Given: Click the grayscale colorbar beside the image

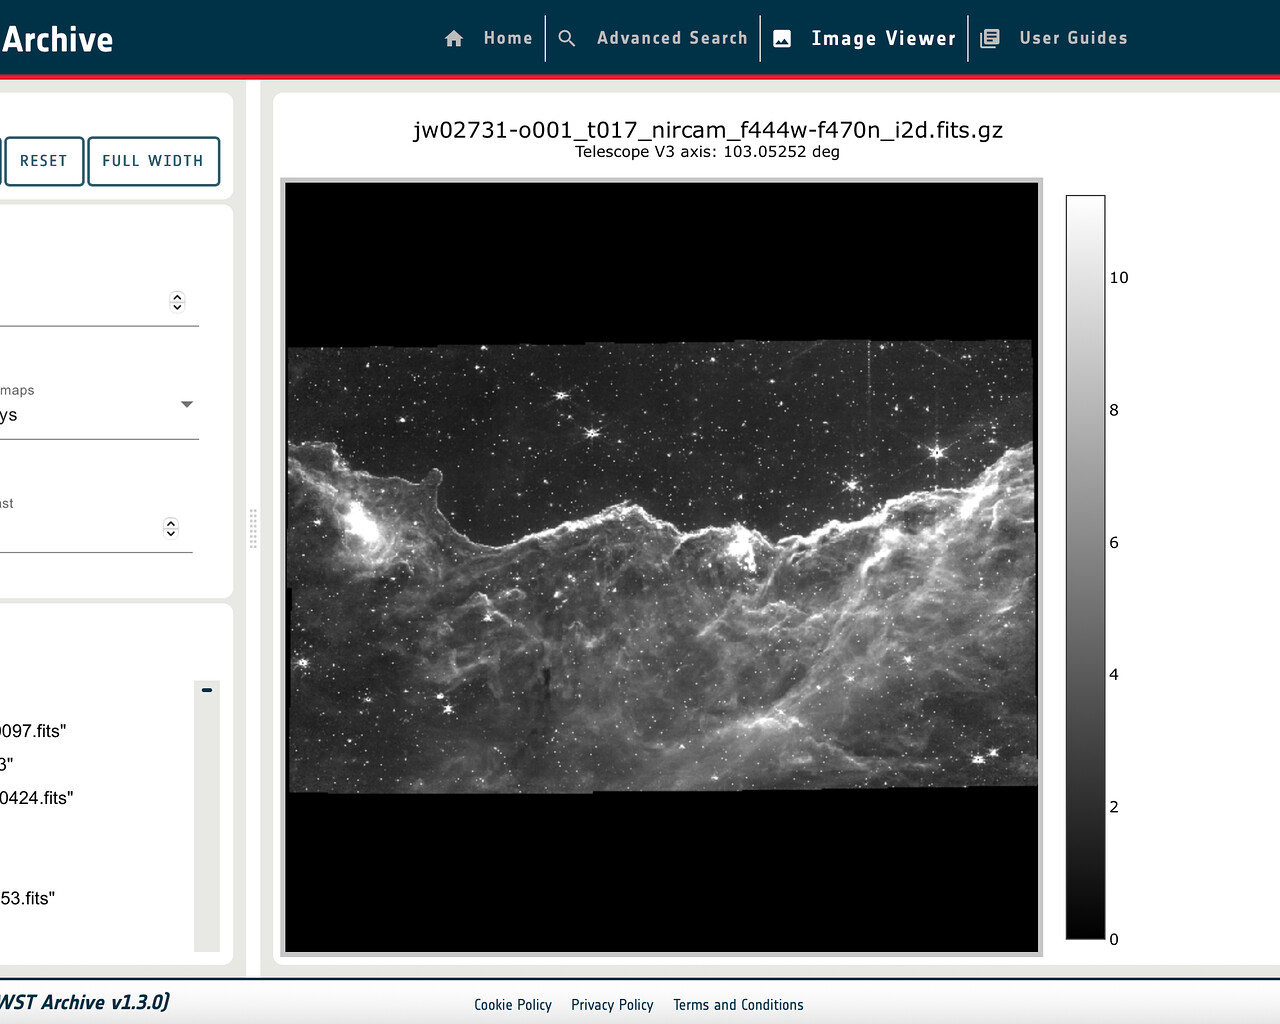Looking at the screenshot, I should coord(1085,567).
